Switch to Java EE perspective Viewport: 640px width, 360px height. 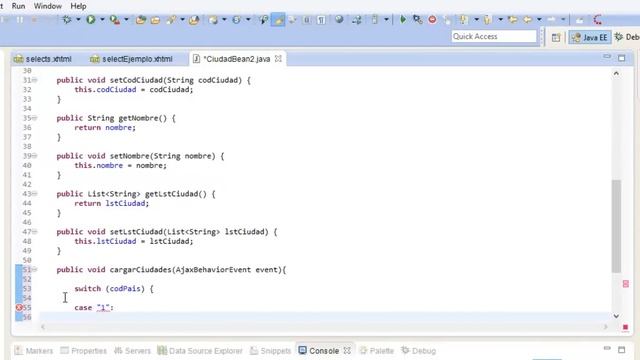[x=590, y=38]
